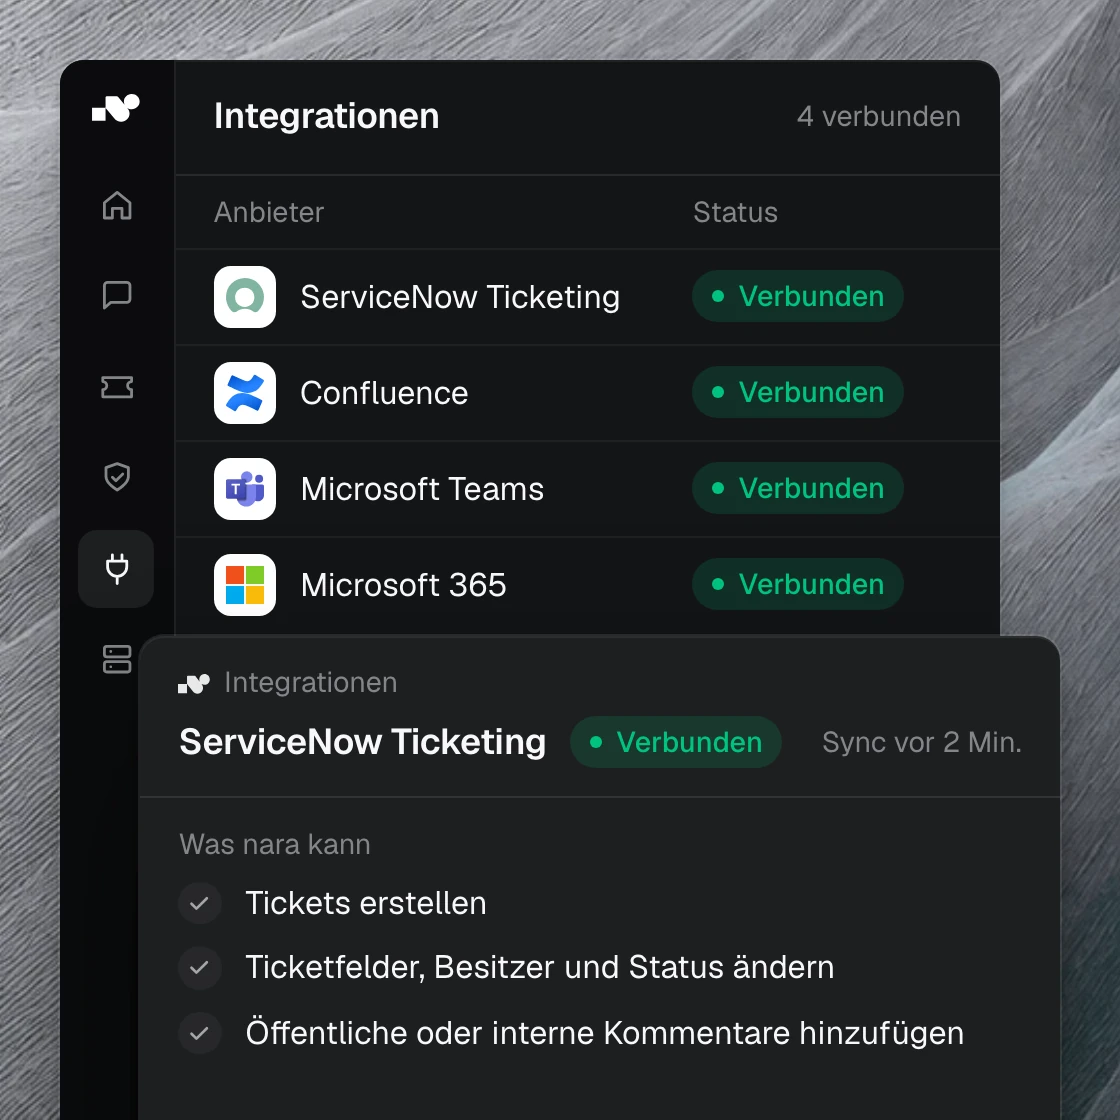The height and width of the screenshot is (1120, 1120).
Task: Select the ServiceNow Ticketing row name
Action: [460, 297]
